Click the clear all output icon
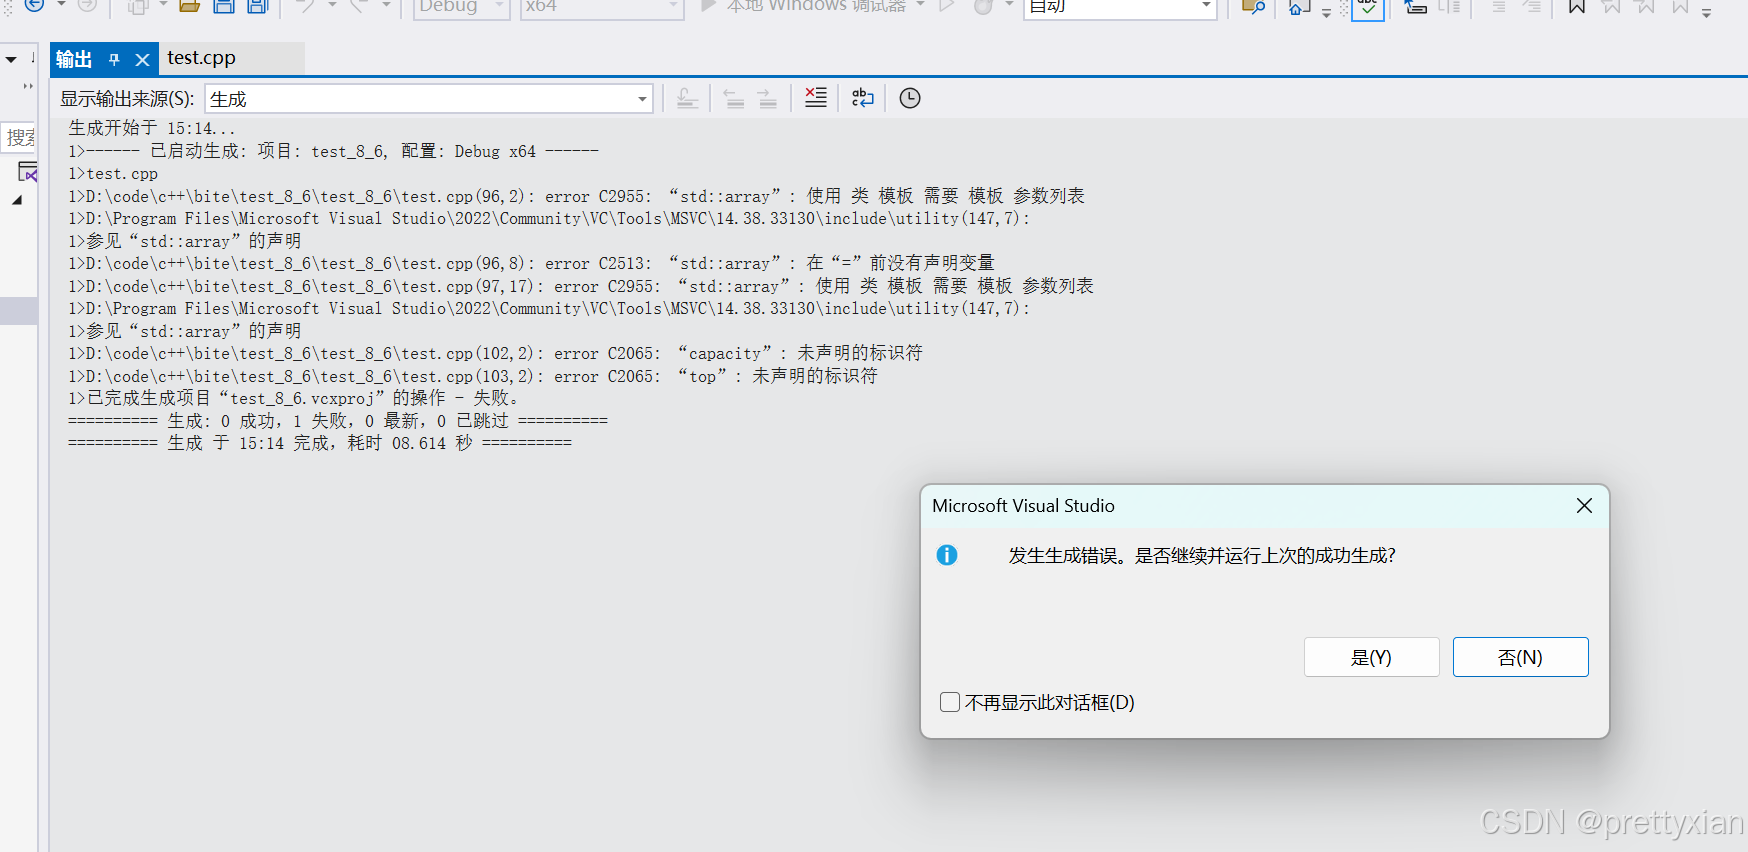1748x852 pixels. pyautogui.click(x=816, y=98)
